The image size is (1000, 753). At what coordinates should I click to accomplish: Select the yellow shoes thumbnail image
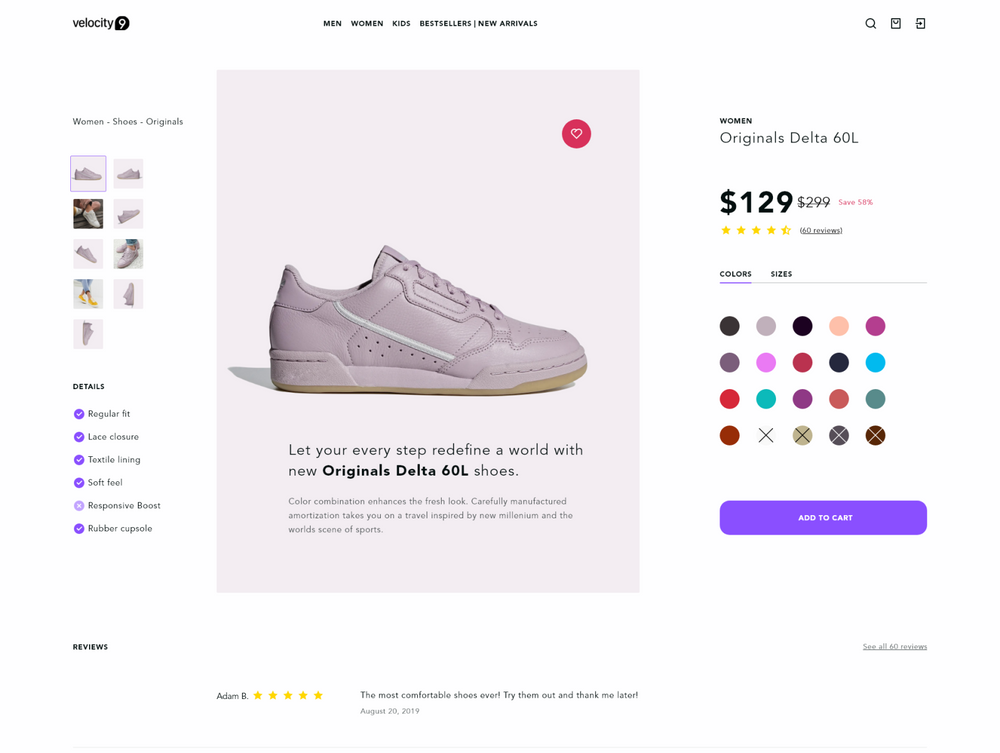(88, 294)
